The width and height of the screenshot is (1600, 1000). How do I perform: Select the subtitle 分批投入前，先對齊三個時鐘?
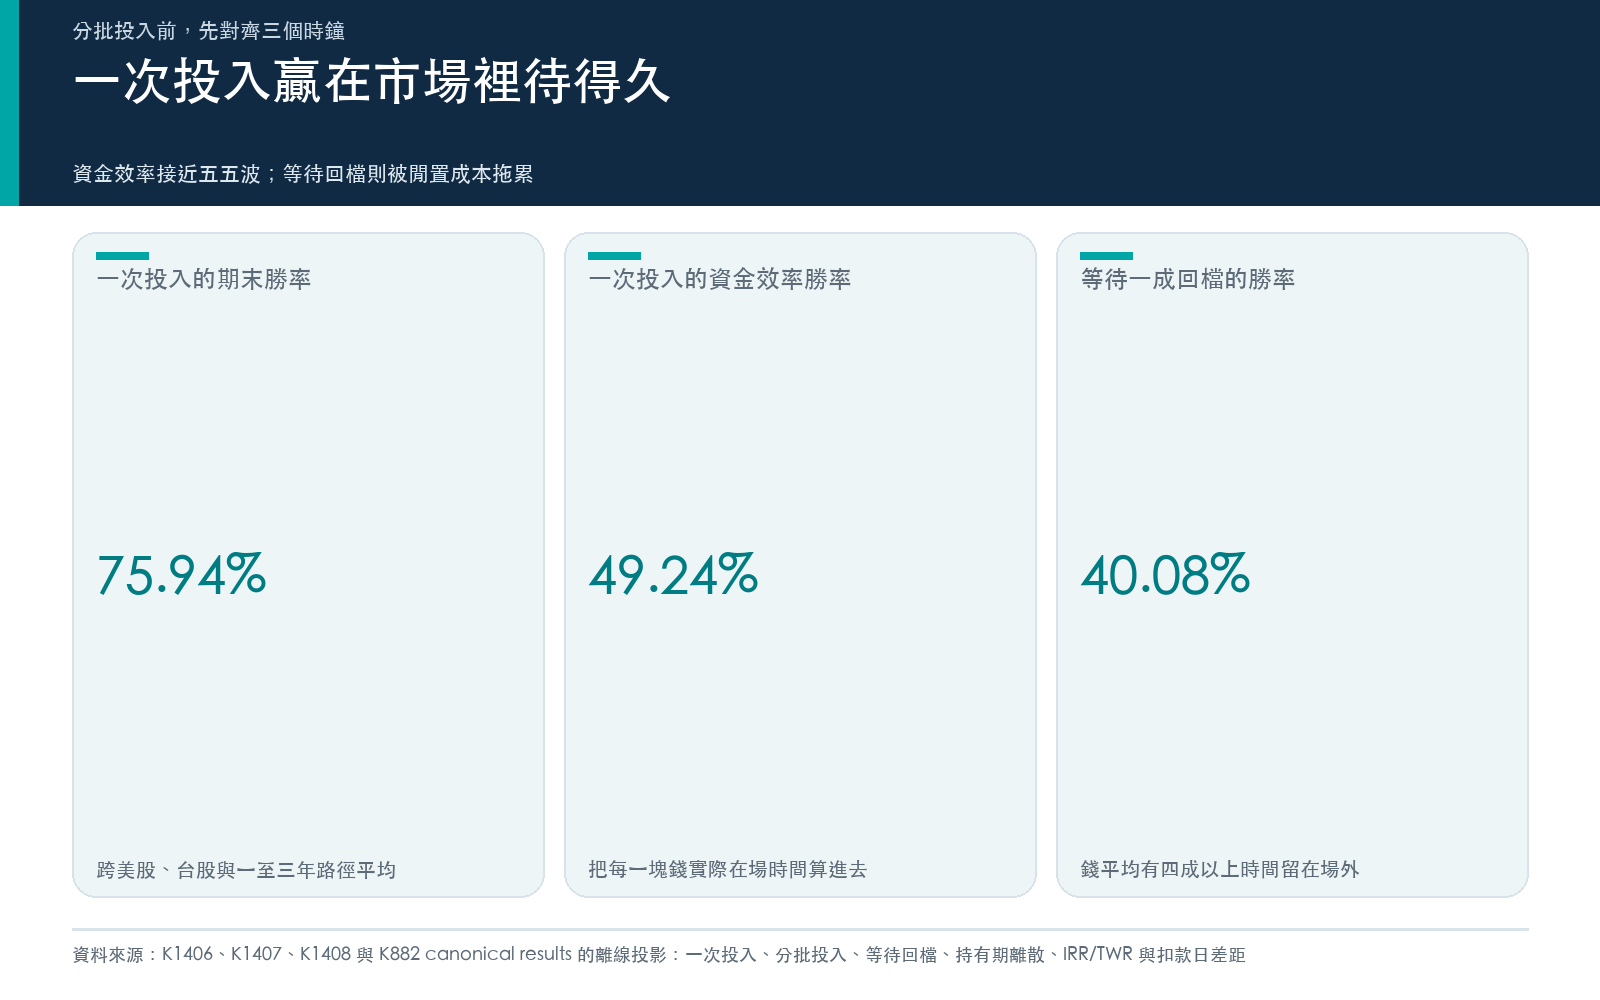209,31
